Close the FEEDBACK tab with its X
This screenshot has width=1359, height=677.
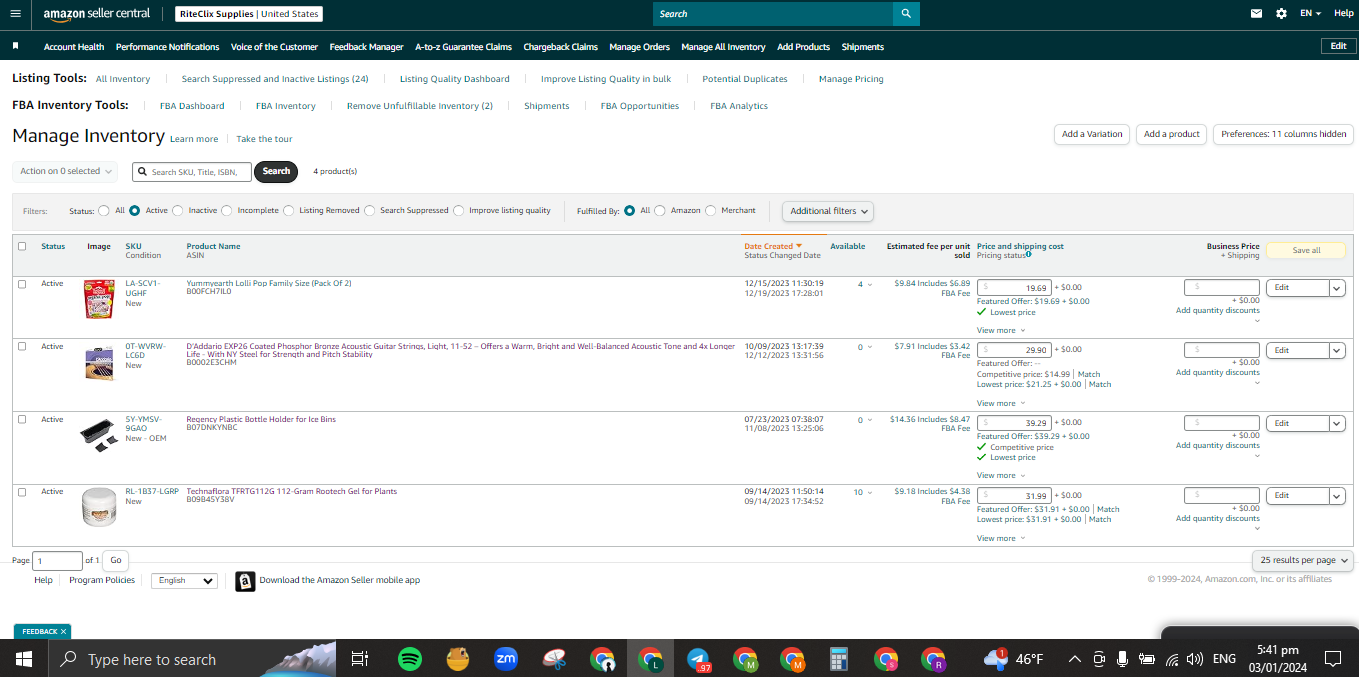coord(63,632)
